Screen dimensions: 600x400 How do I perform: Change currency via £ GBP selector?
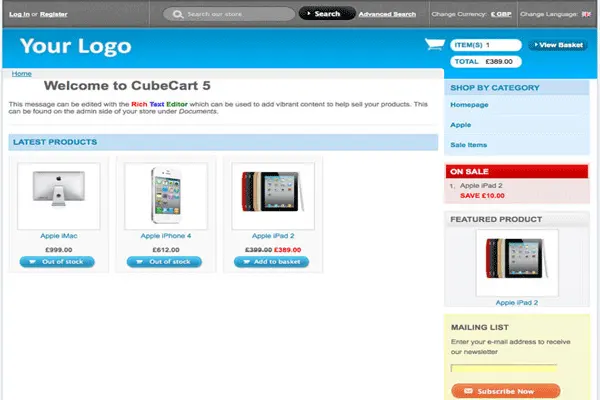[x=501, y=14]
